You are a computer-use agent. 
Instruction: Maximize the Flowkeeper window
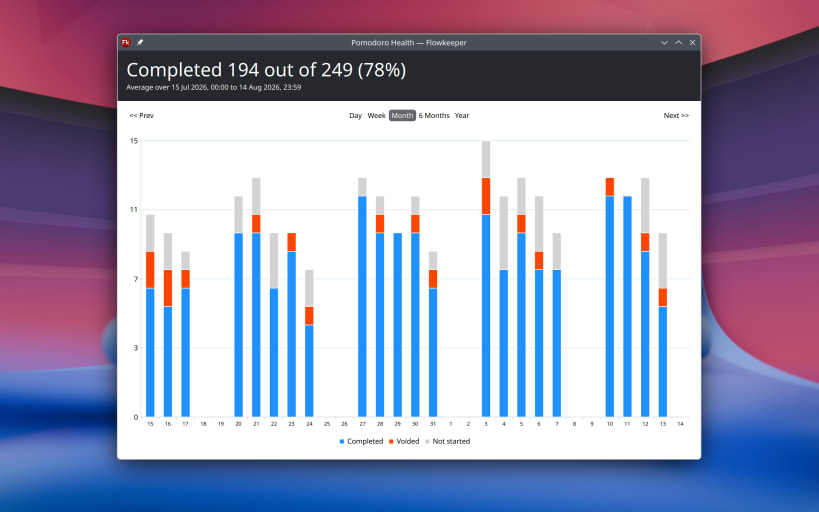coord(678,43)
